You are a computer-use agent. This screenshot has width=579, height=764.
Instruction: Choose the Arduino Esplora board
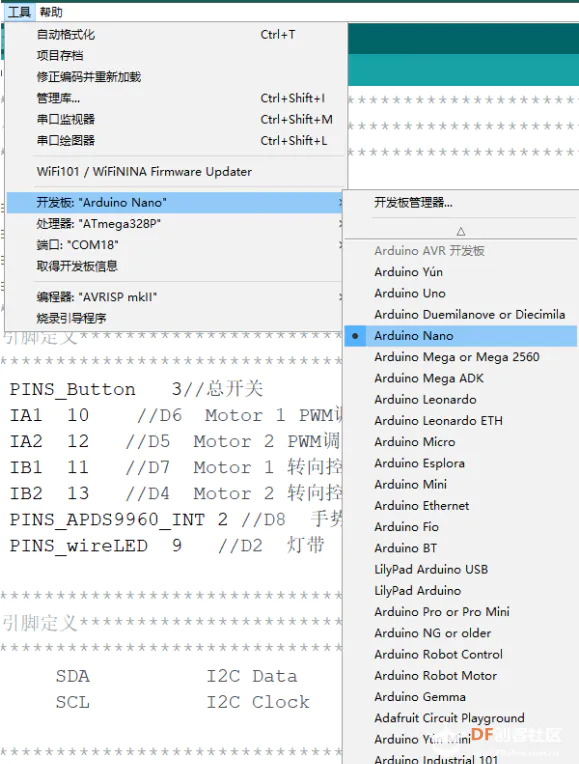click(x=461, y=463)
